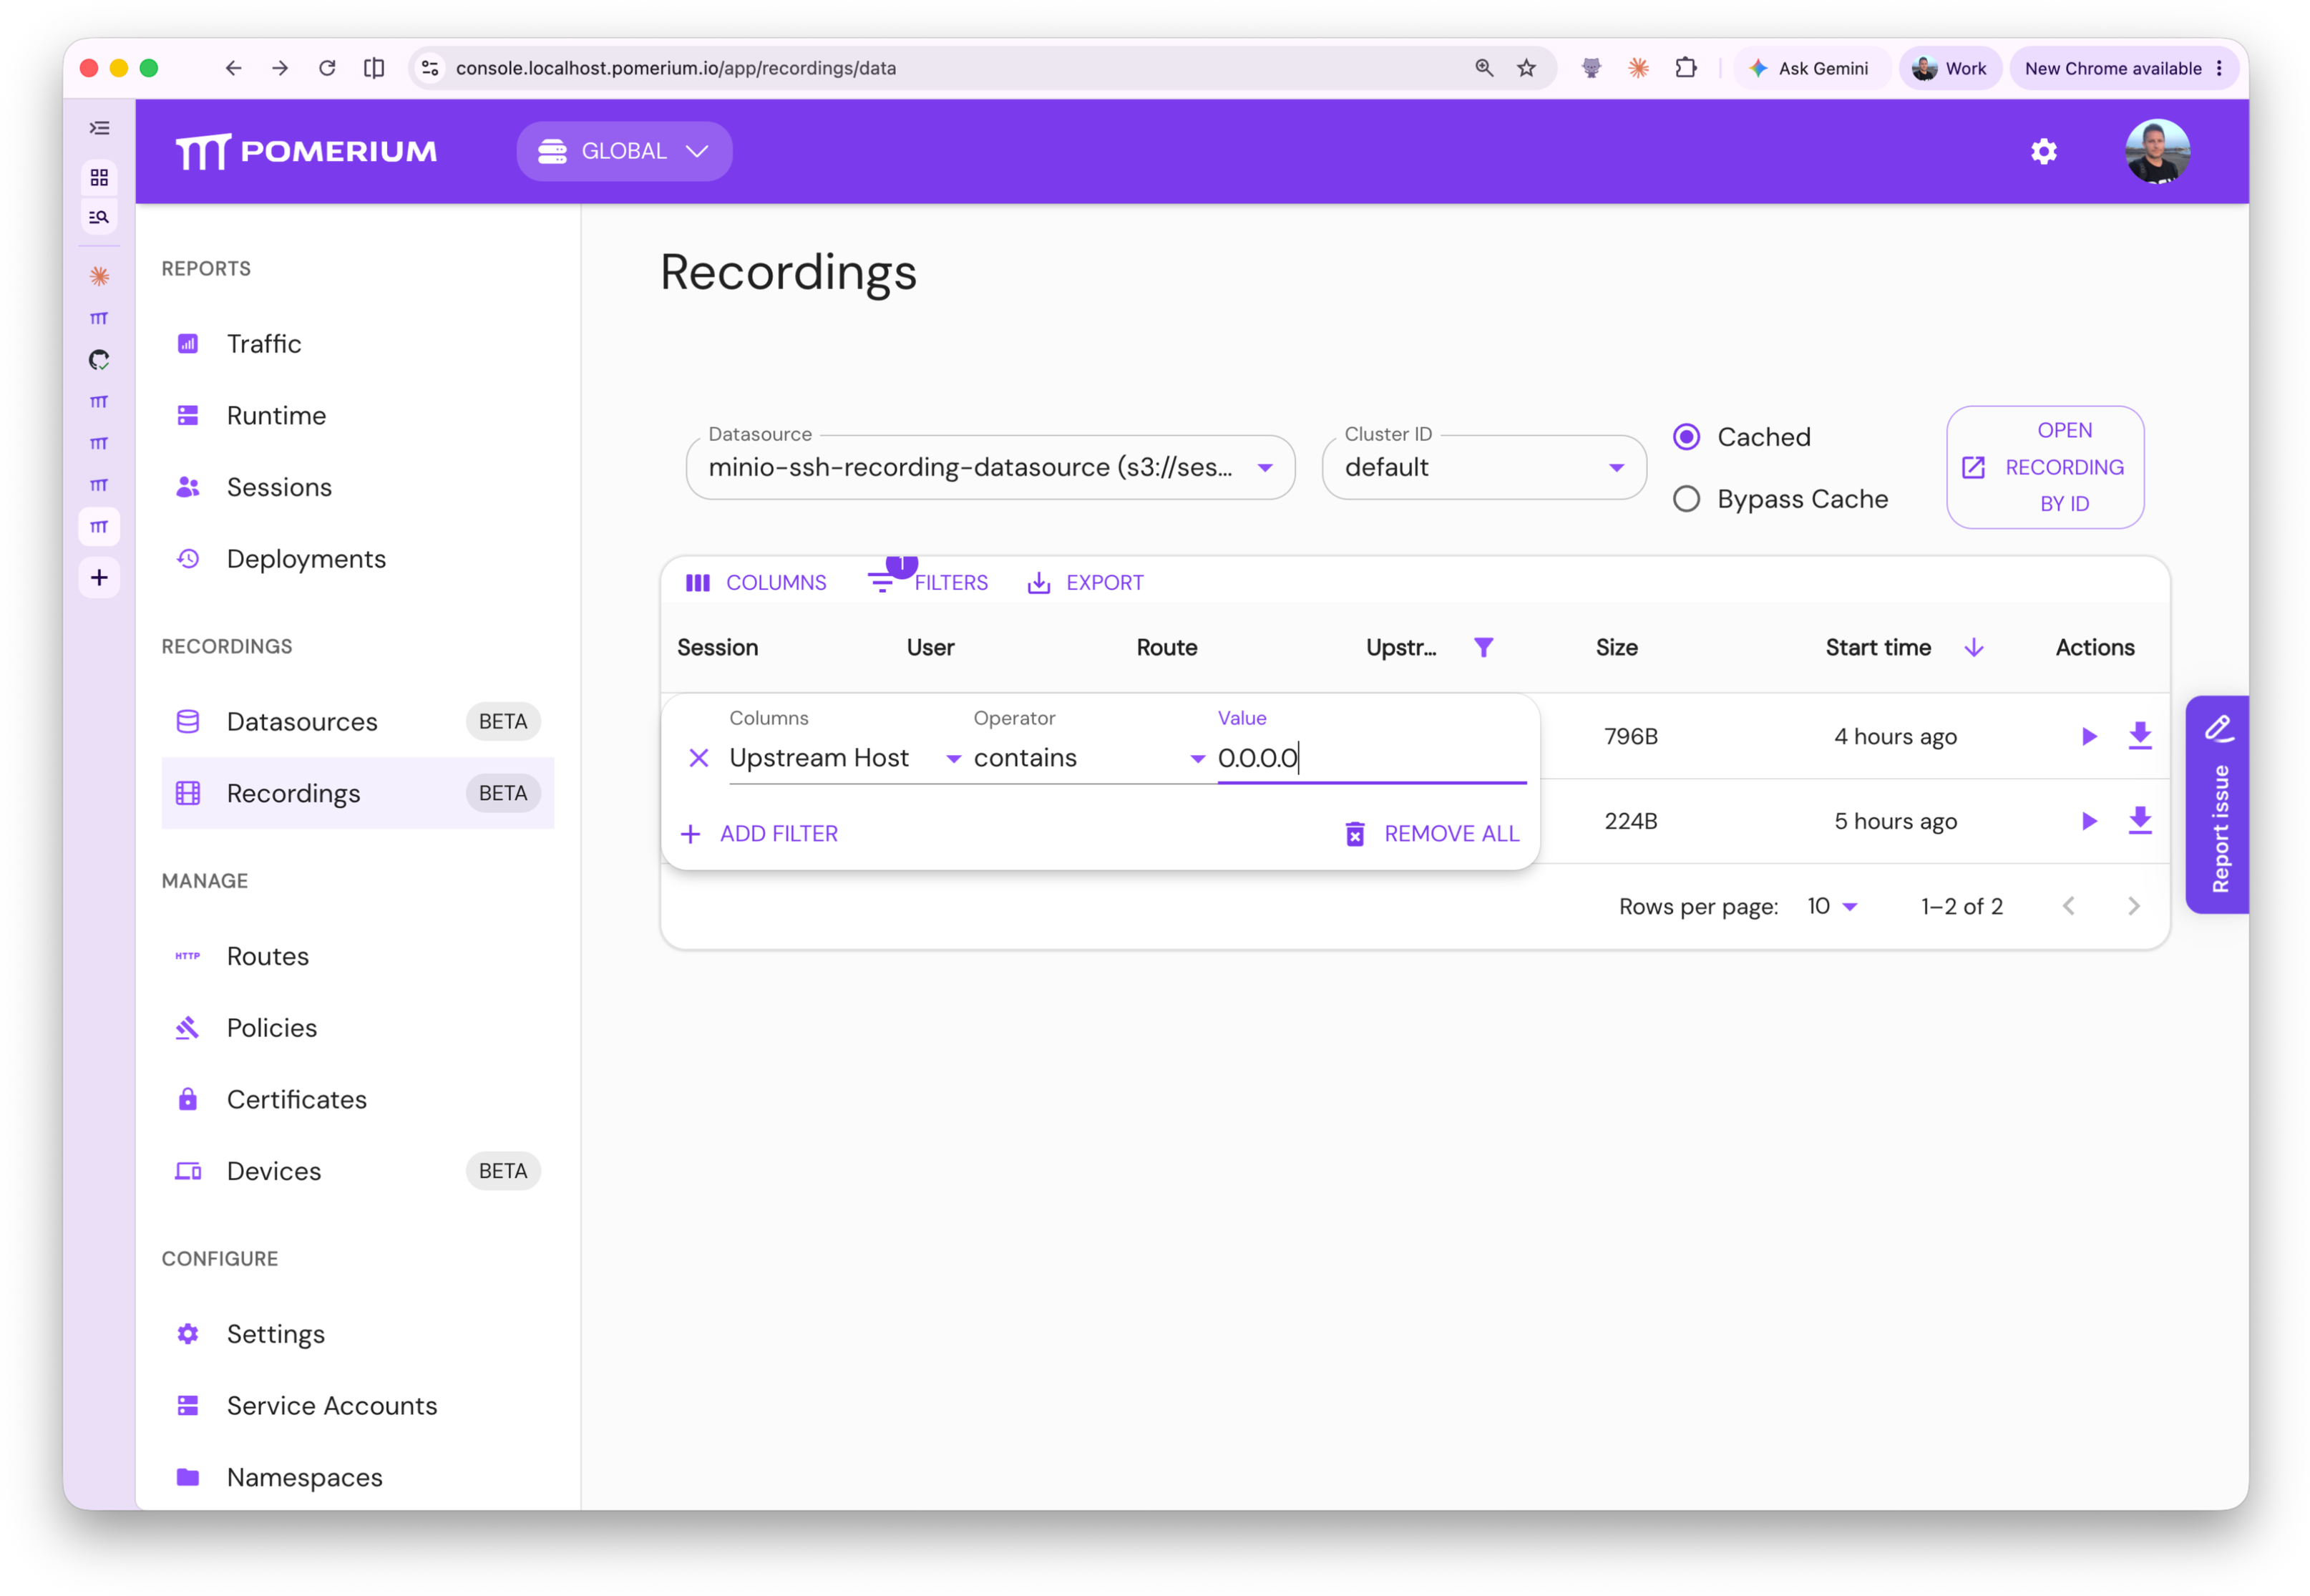This screenshot has height=1596, width=2310.
Task: Open the filter Columns dropdown
Action: tap(845, 758)
